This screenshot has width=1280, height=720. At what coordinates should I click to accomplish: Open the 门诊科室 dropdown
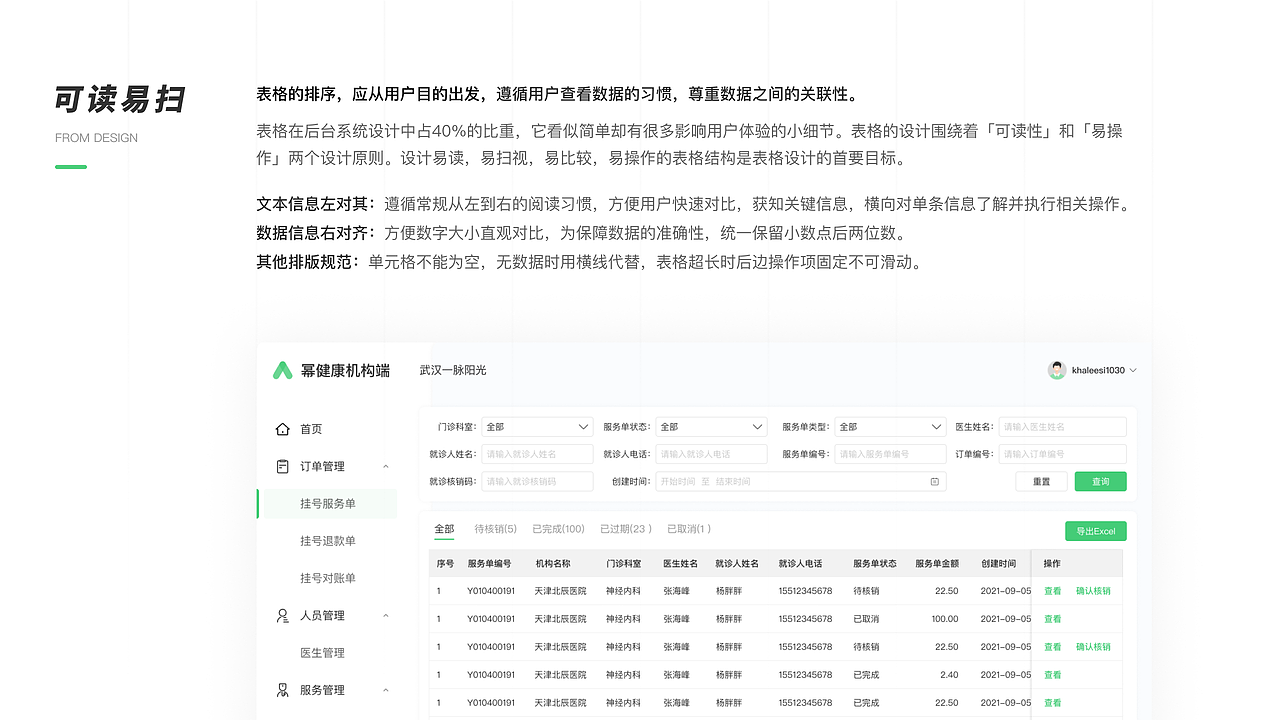[537, 427]
